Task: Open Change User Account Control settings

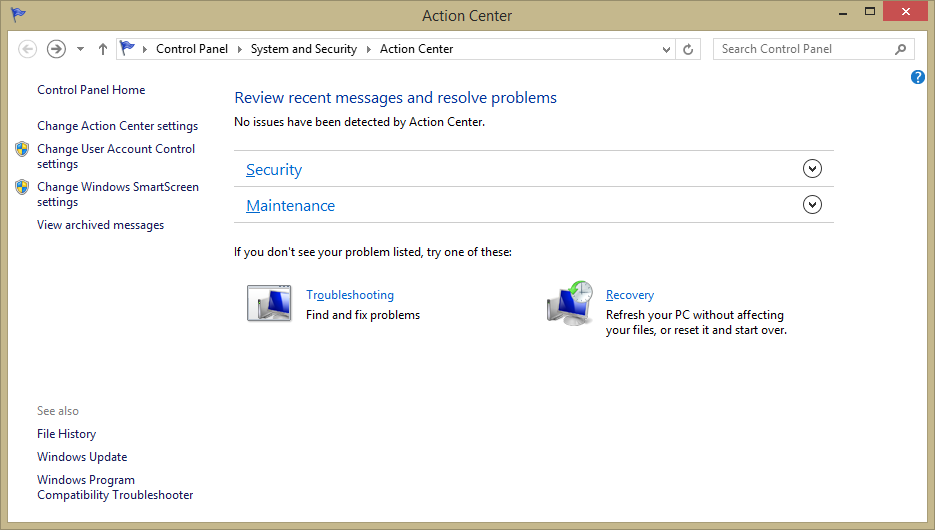Action: pos(116,156)
